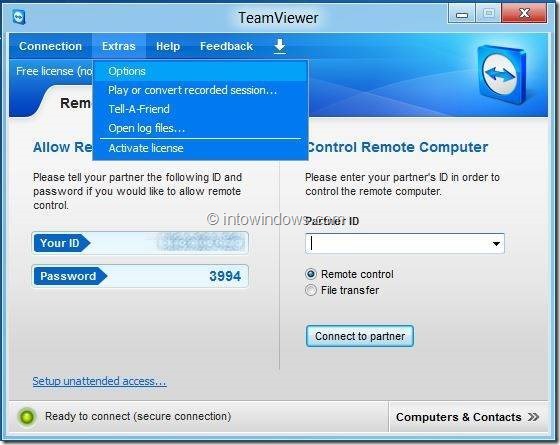
Task: Click the Connect to partner button
Action: pos(360,336)
